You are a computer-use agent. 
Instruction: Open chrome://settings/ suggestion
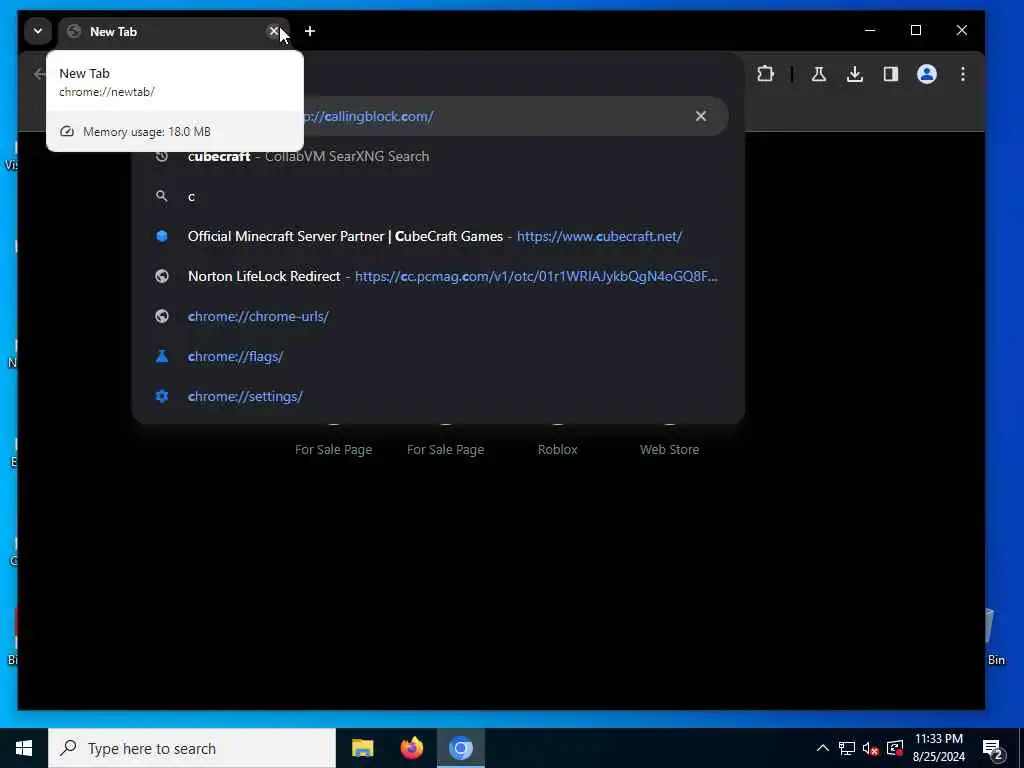[x=438, y=396]
